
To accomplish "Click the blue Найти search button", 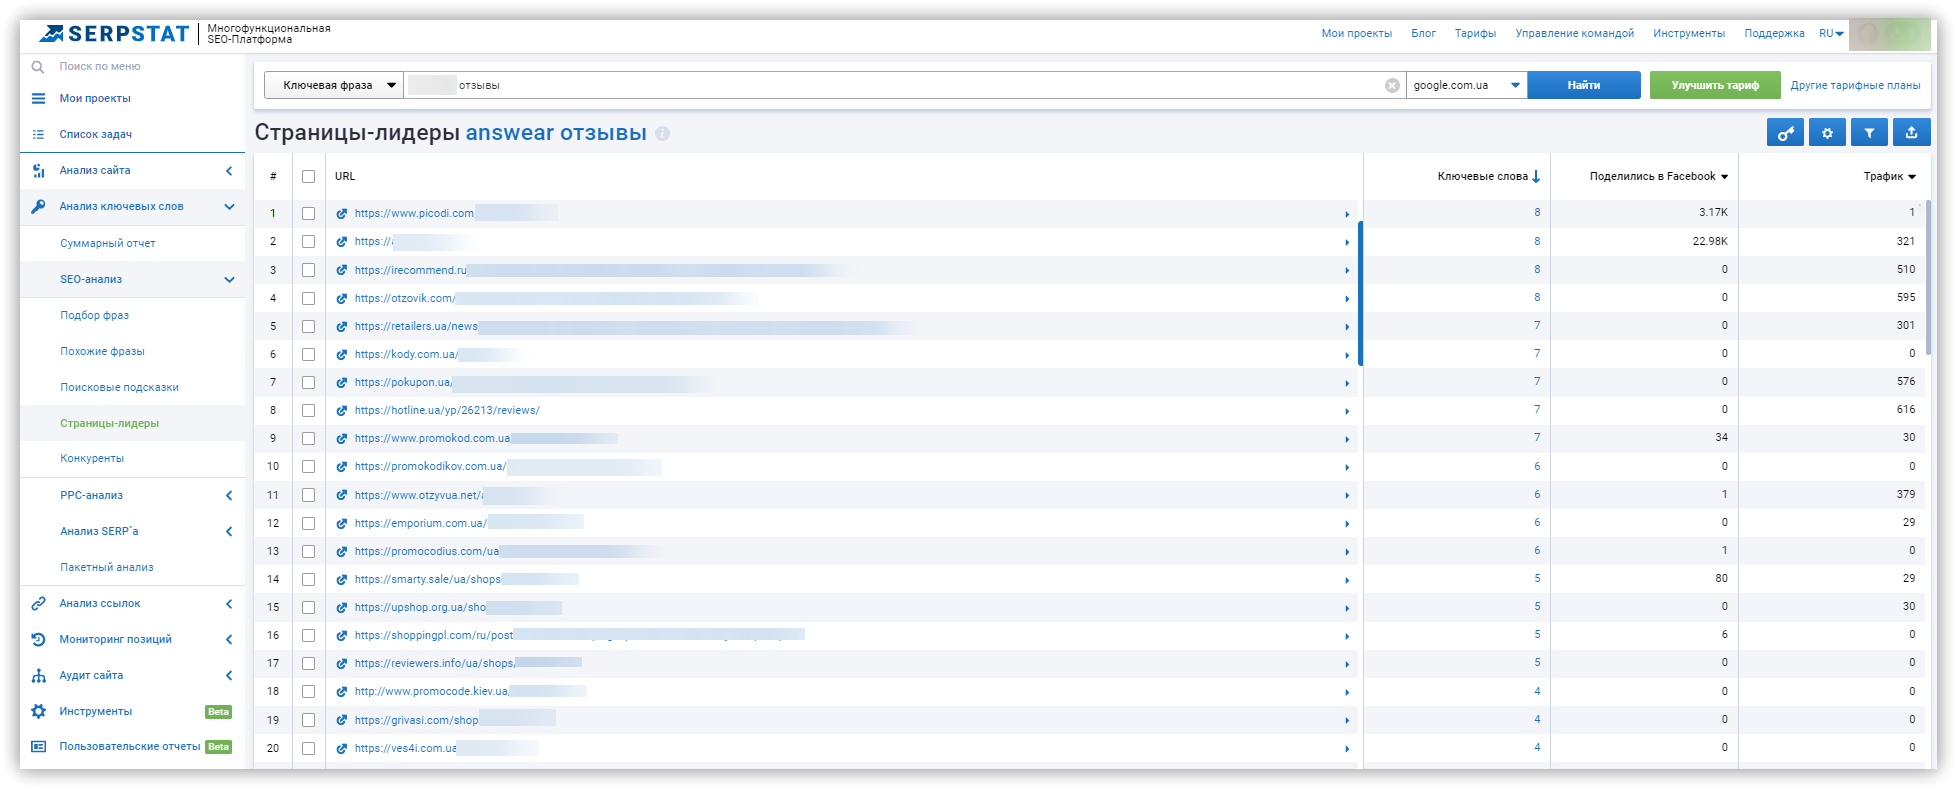I will click(x=1584, y=86).
